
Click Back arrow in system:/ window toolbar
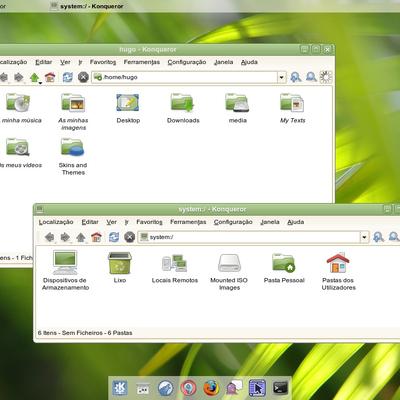coord(50,237)
